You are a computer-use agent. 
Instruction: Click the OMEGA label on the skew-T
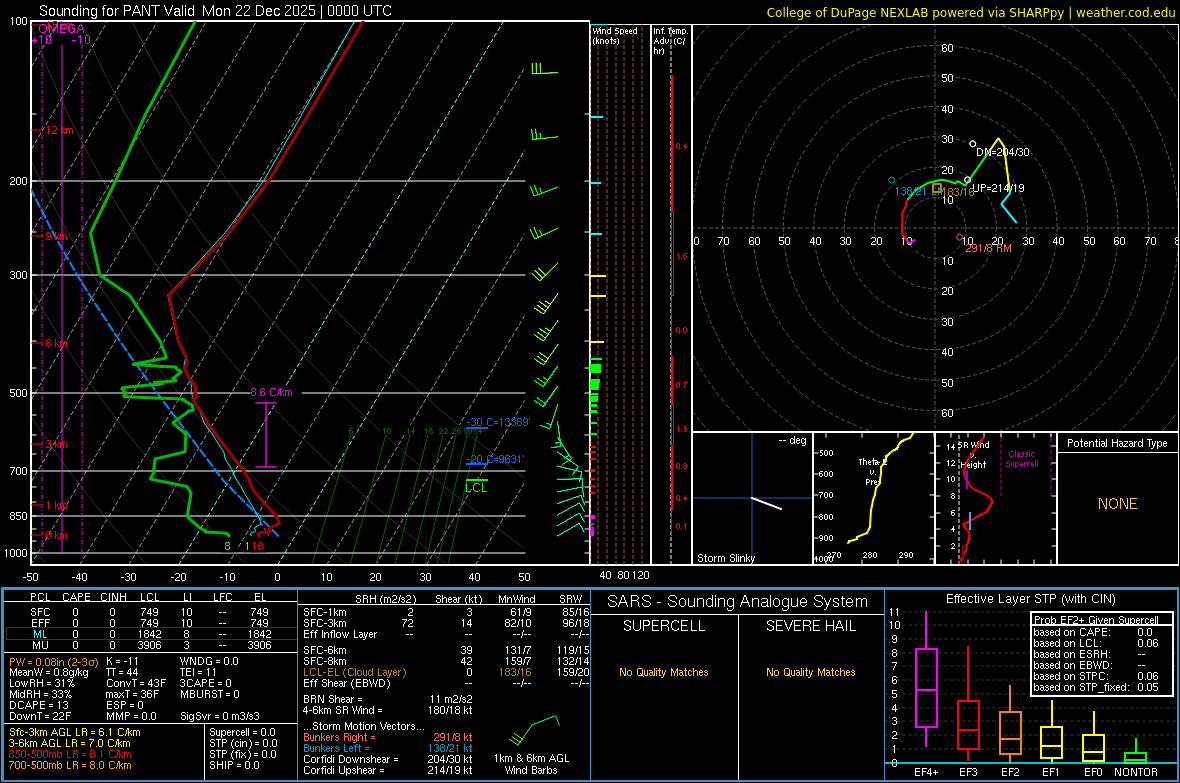click(61, 29)
